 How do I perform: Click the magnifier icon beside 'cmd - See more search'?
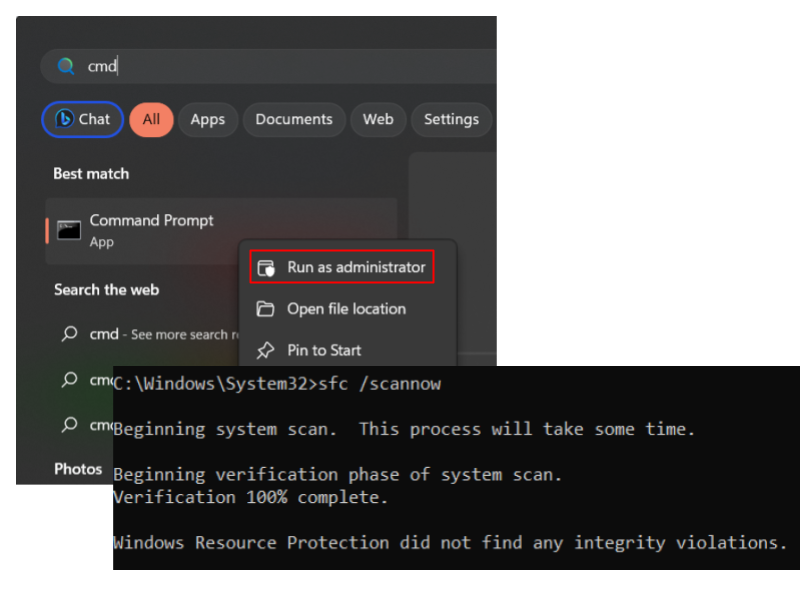69,334
